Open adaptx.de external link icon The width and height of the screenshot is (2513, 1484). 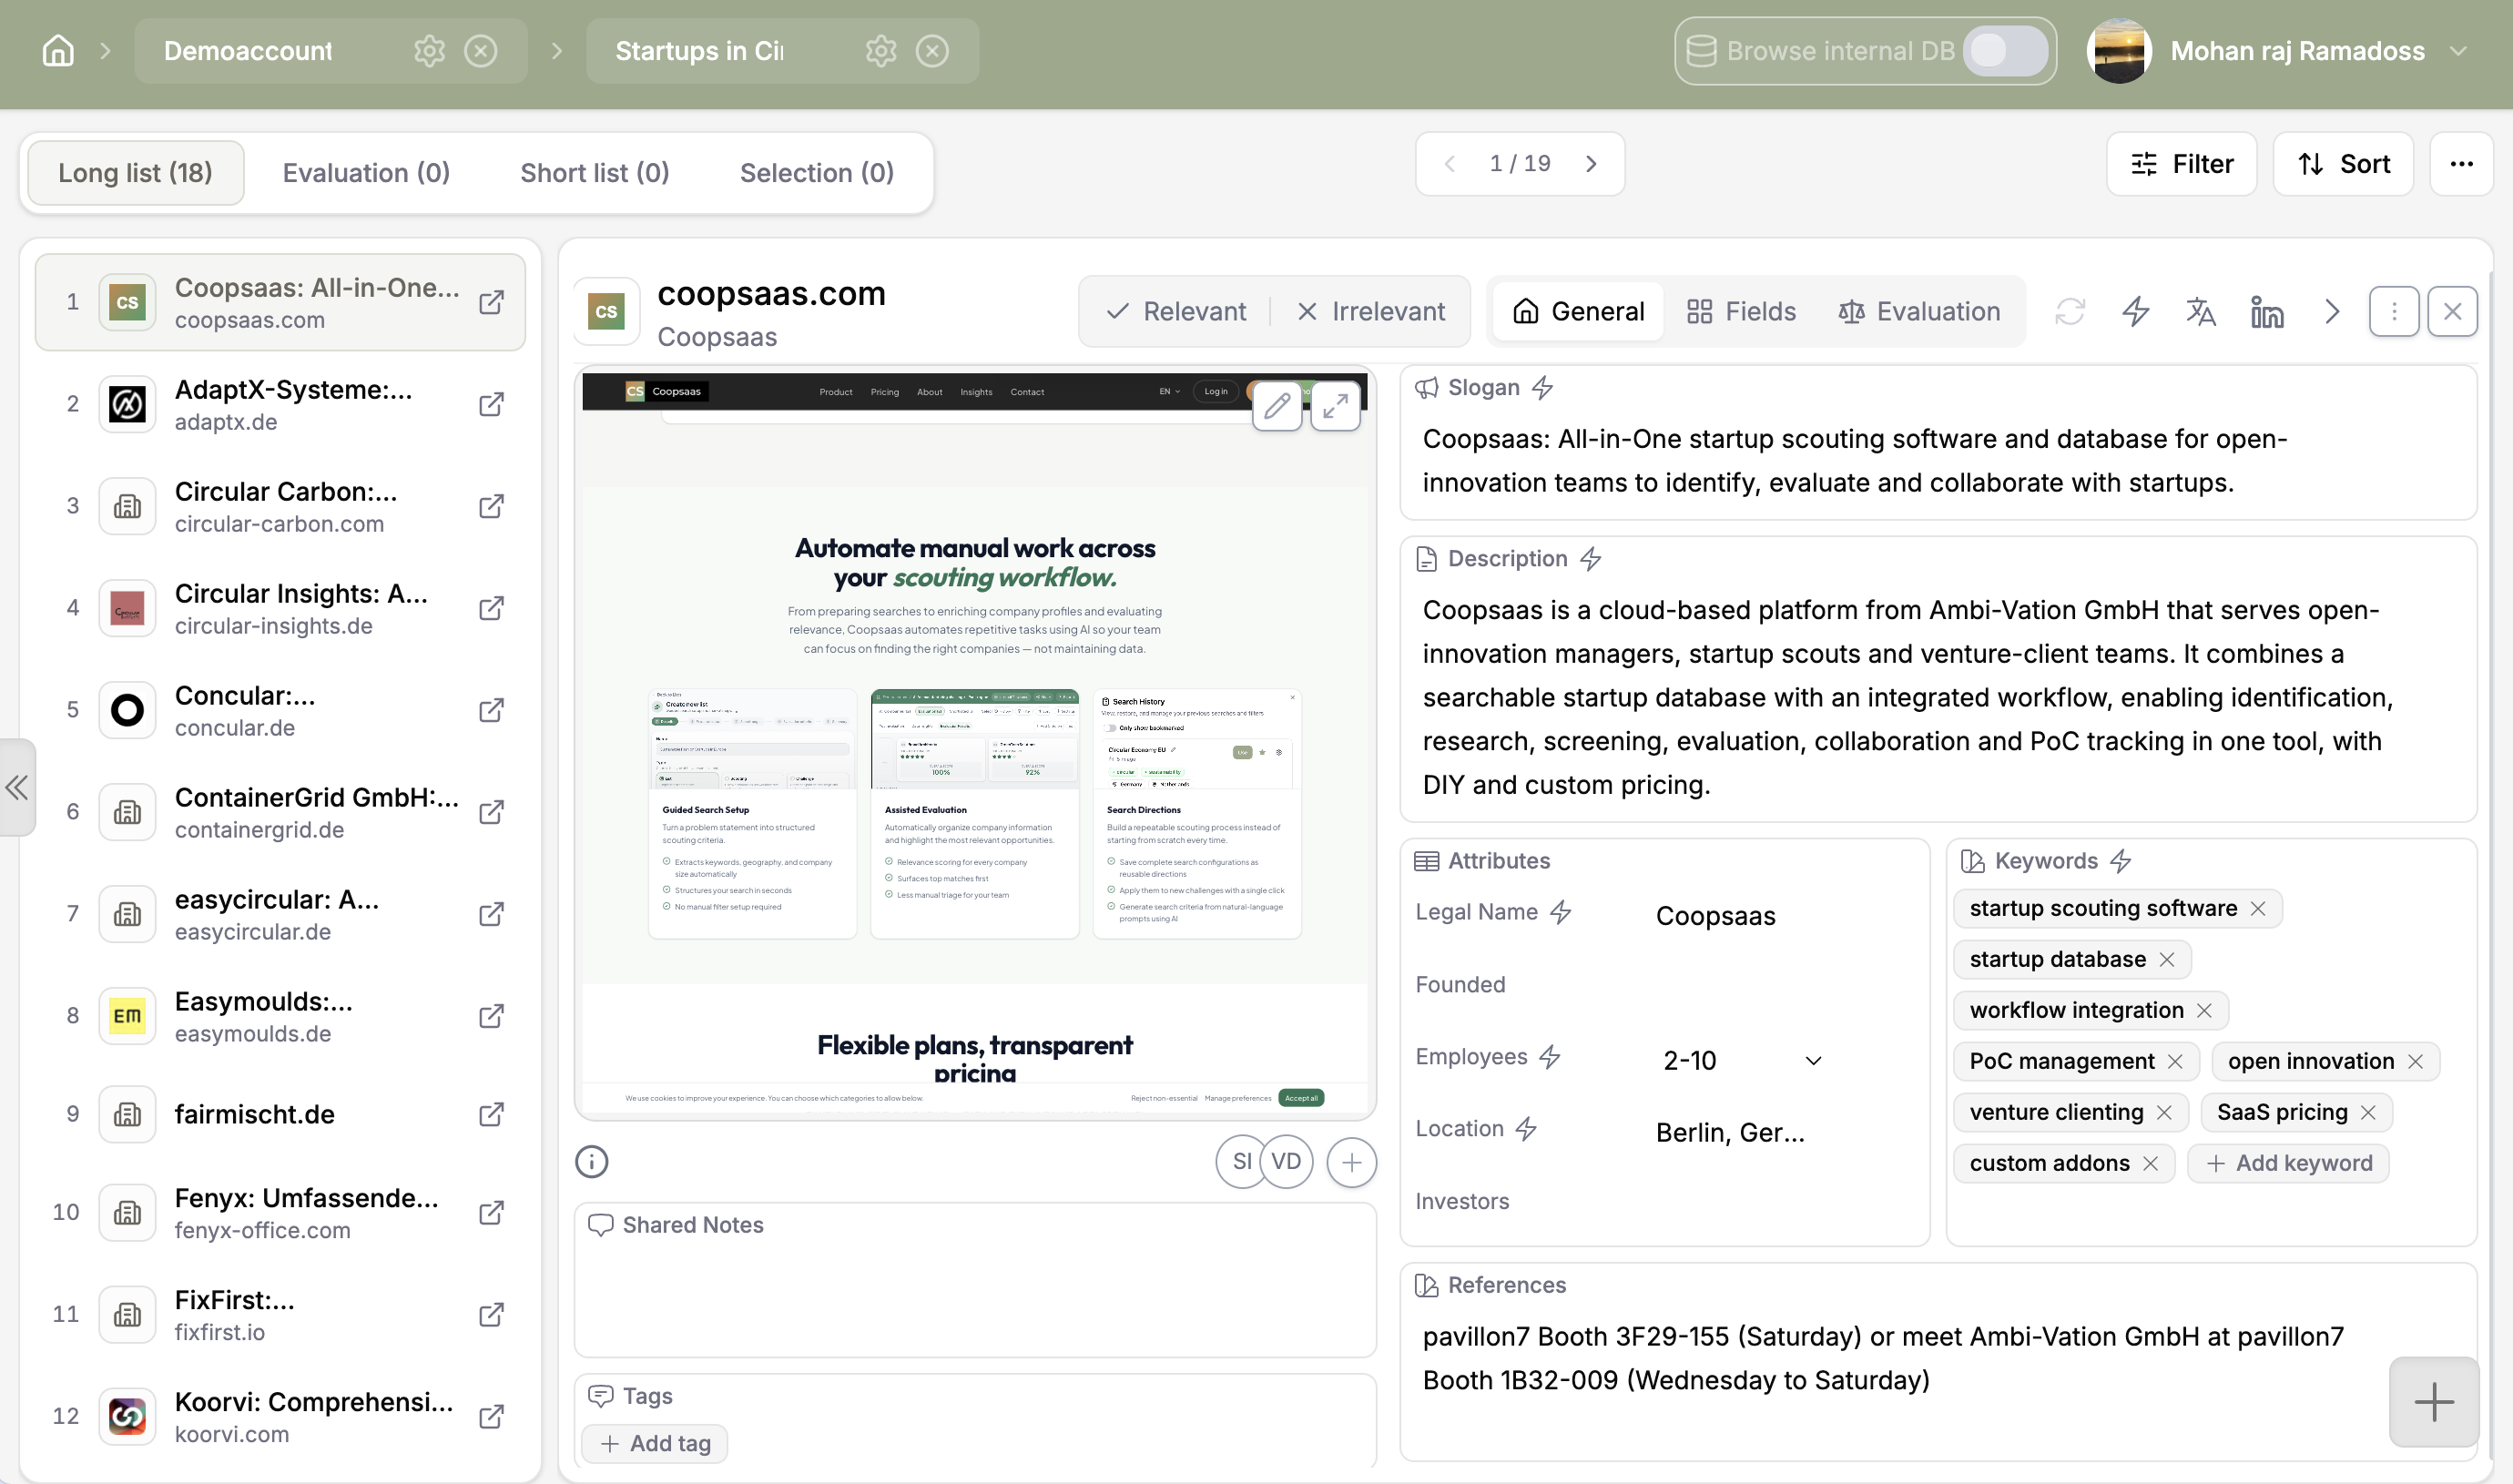tap(491, 405)
